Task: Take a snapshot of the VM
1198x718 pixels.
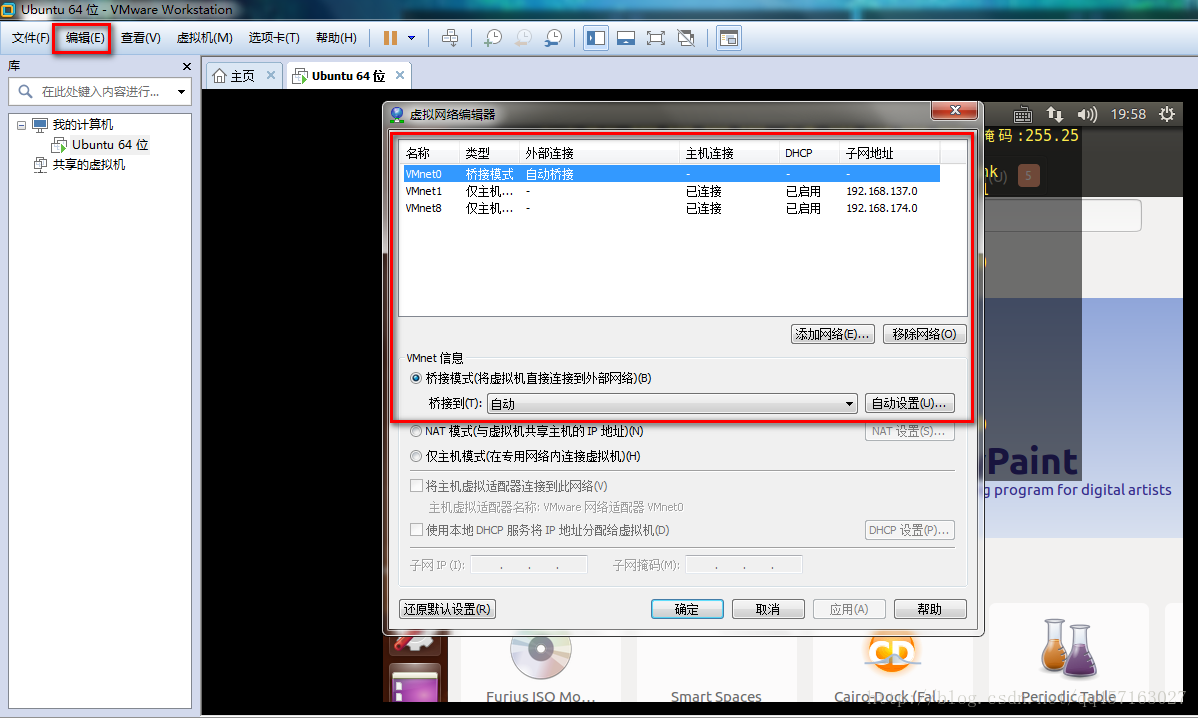Action: pos(493,38)
